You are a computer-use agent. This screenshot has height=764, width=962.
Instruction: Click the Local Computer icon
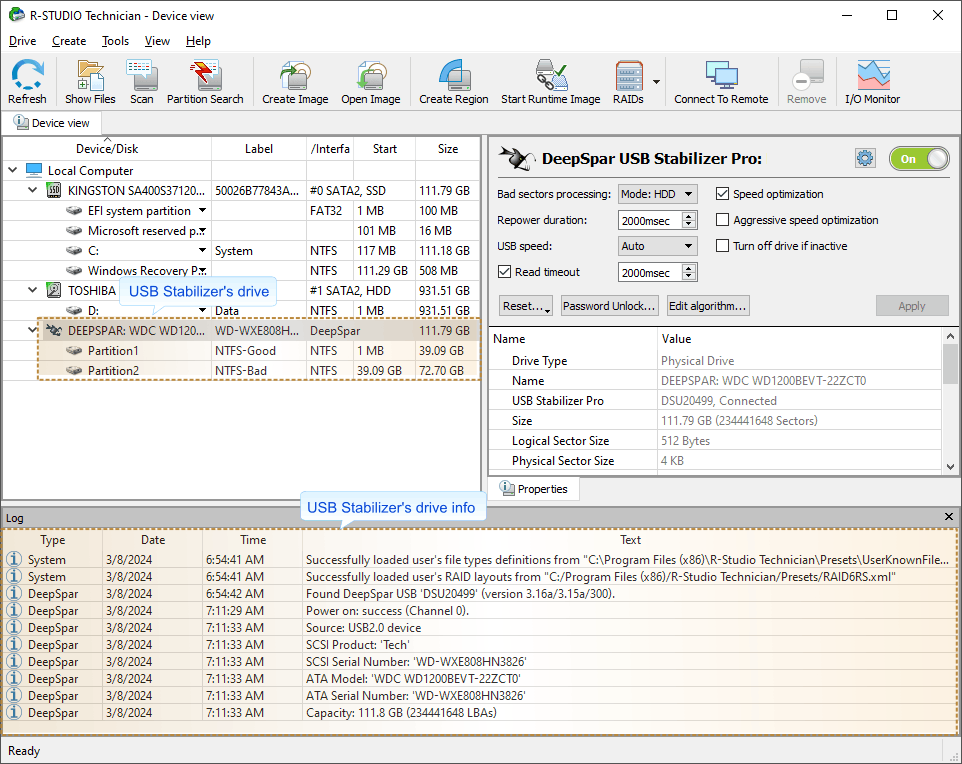point(34,170)
